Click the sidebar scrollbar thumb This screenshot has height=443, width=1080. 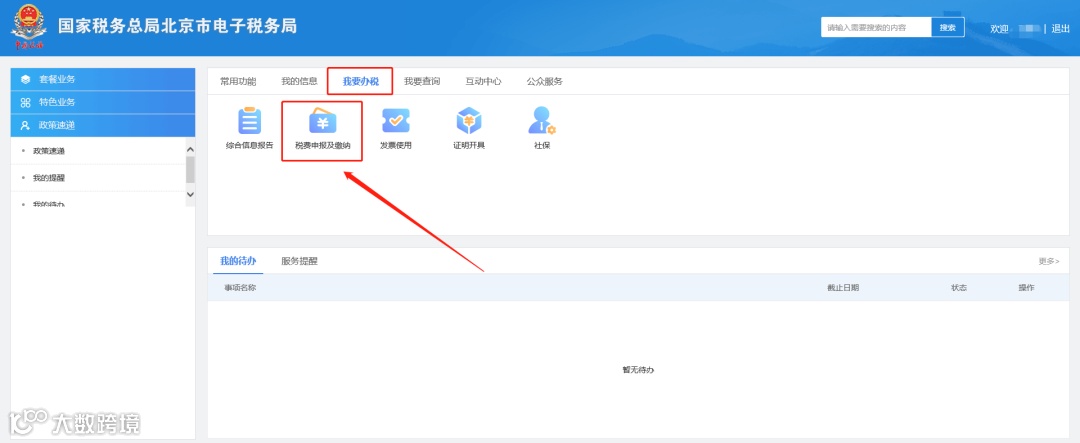191,169
